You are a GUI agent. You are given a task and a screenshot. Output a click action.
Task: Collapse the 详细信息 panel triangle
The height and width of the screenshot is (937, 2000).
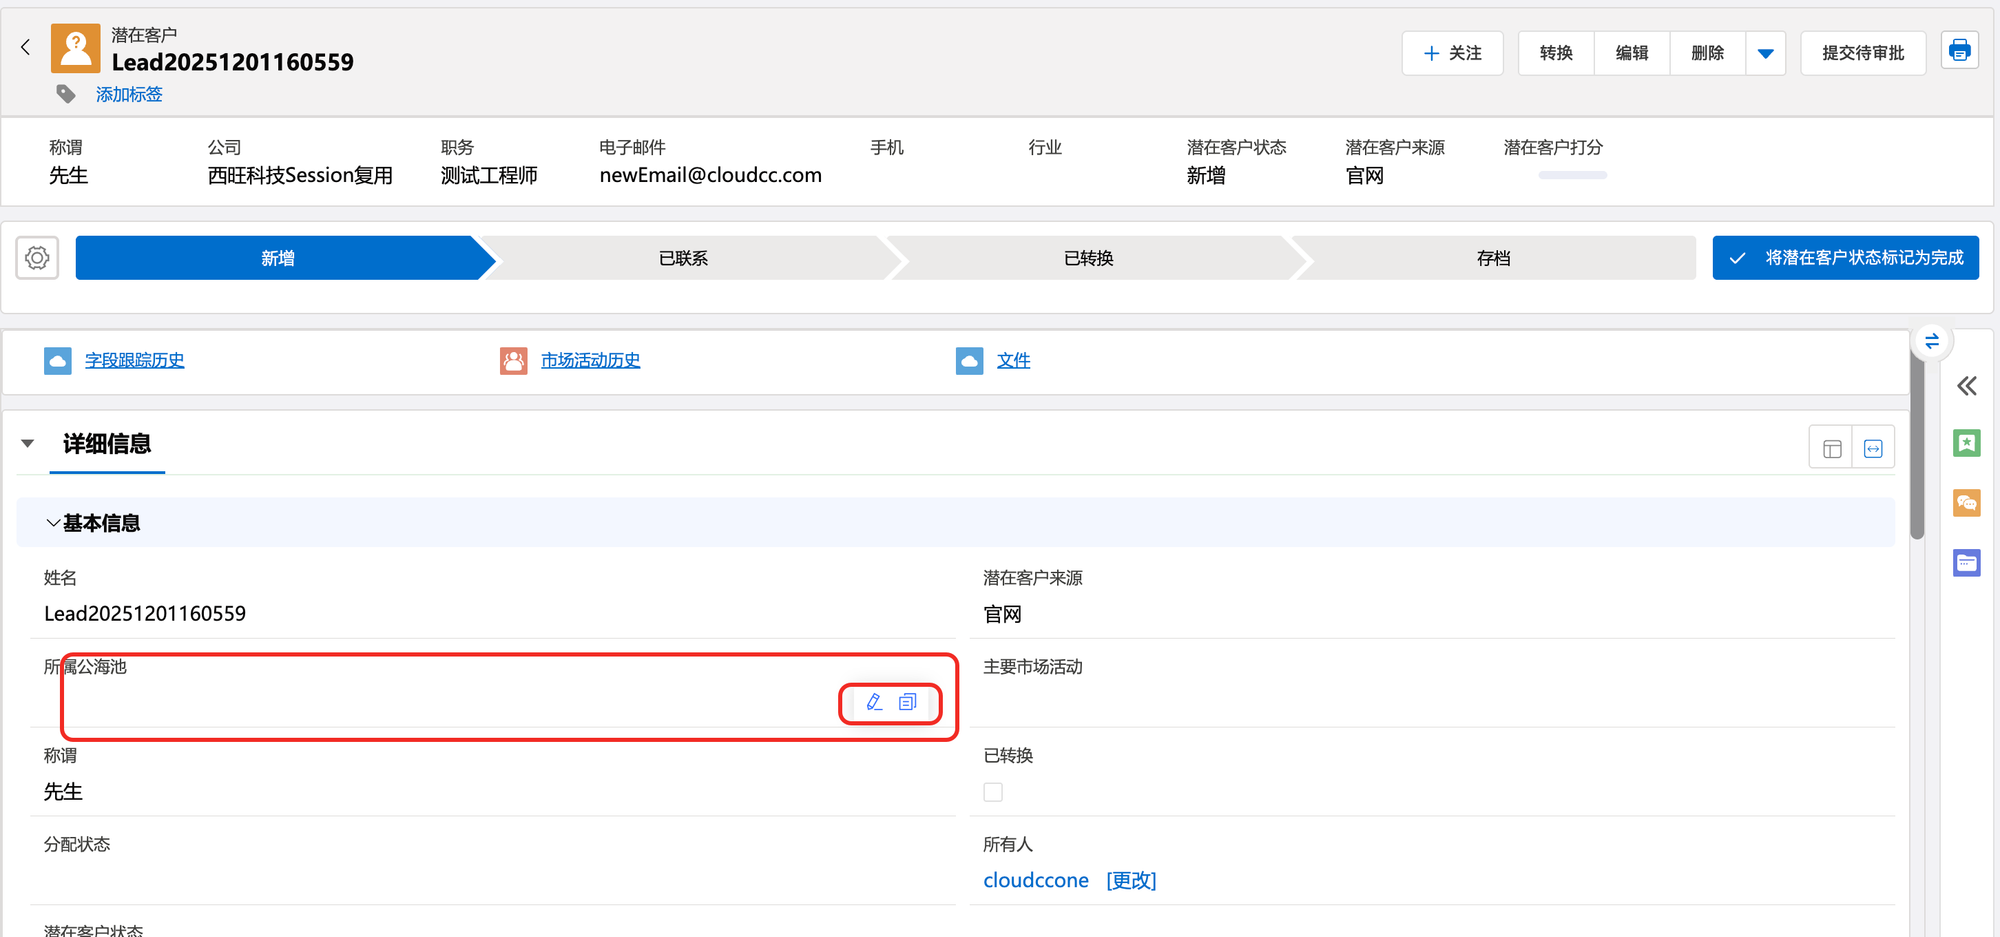(x=28, y=444)
